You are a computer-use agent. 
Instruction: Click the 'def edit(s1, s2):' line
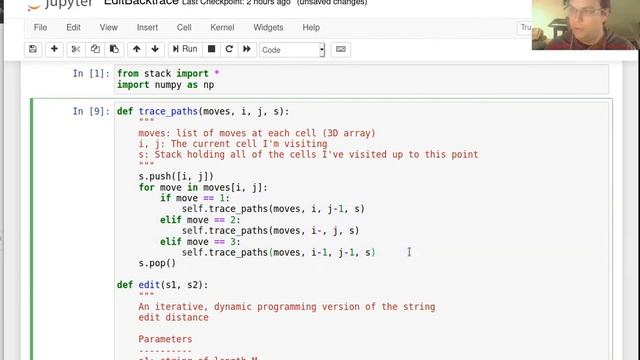162,285
